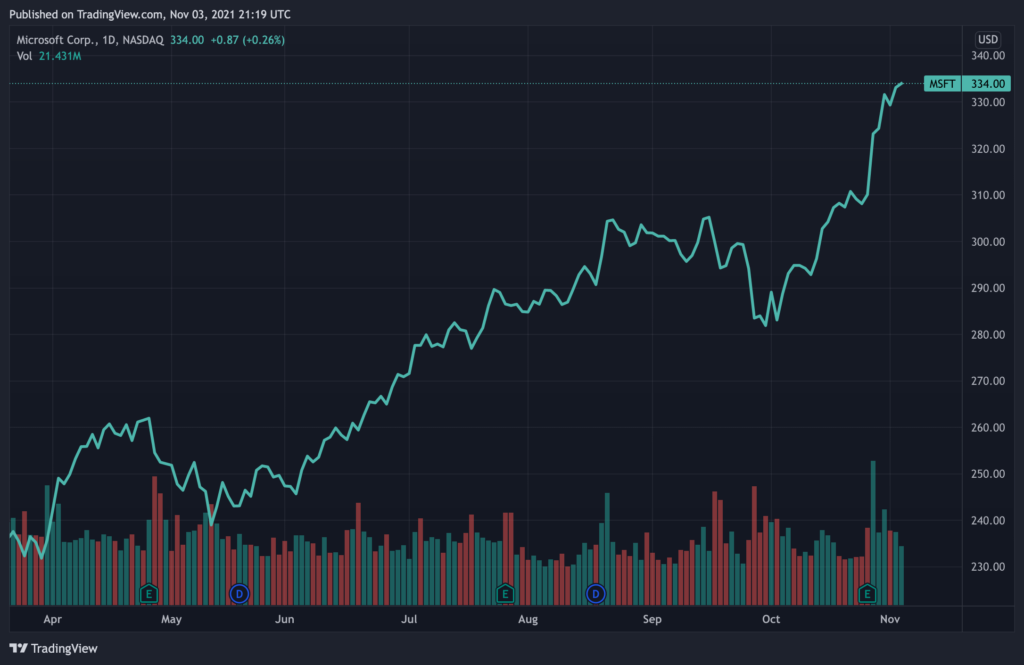Click the earnings E marker nearest the Nov label
The image size is (1024, 665).
point(867,594)
